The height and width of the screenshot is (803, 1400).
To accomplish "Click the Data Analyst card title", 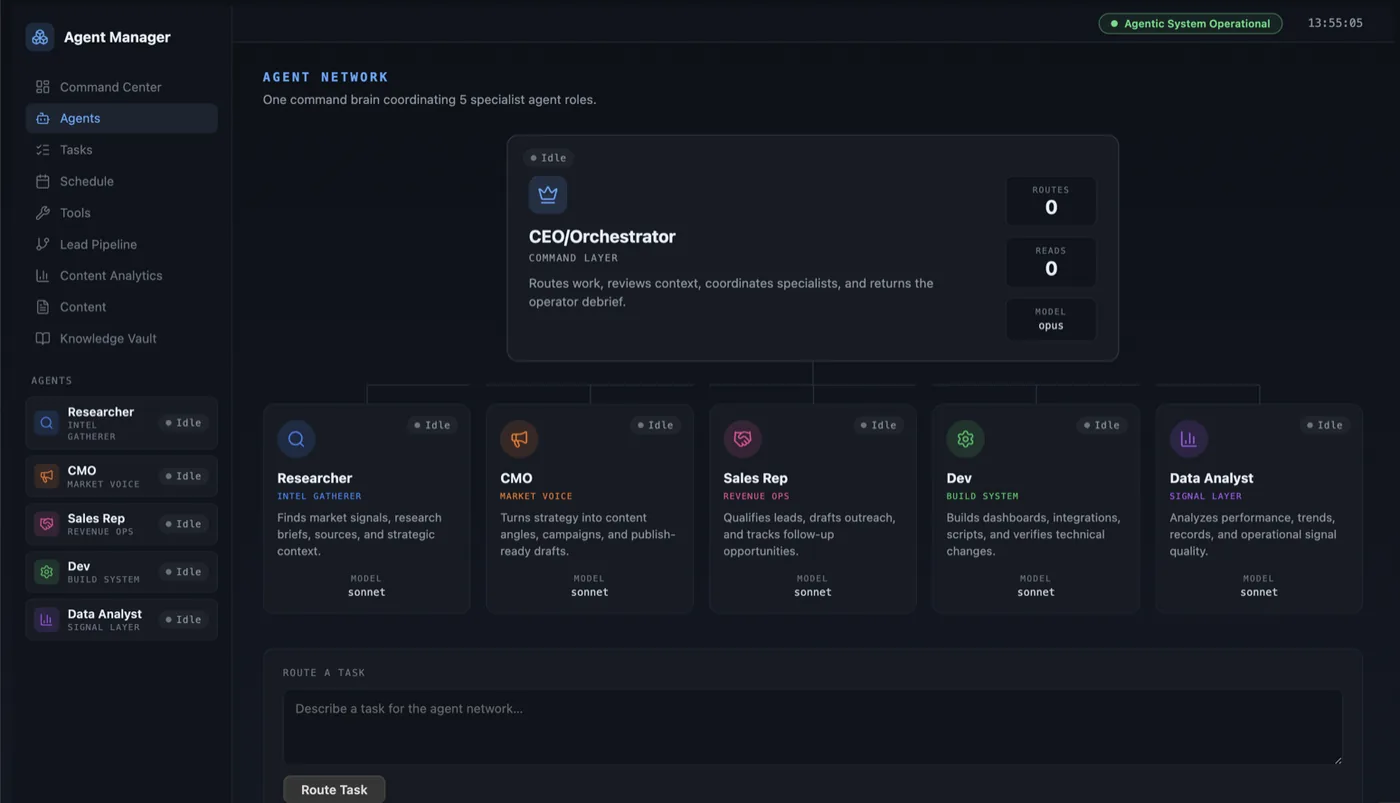I will tap(1211, 478).
